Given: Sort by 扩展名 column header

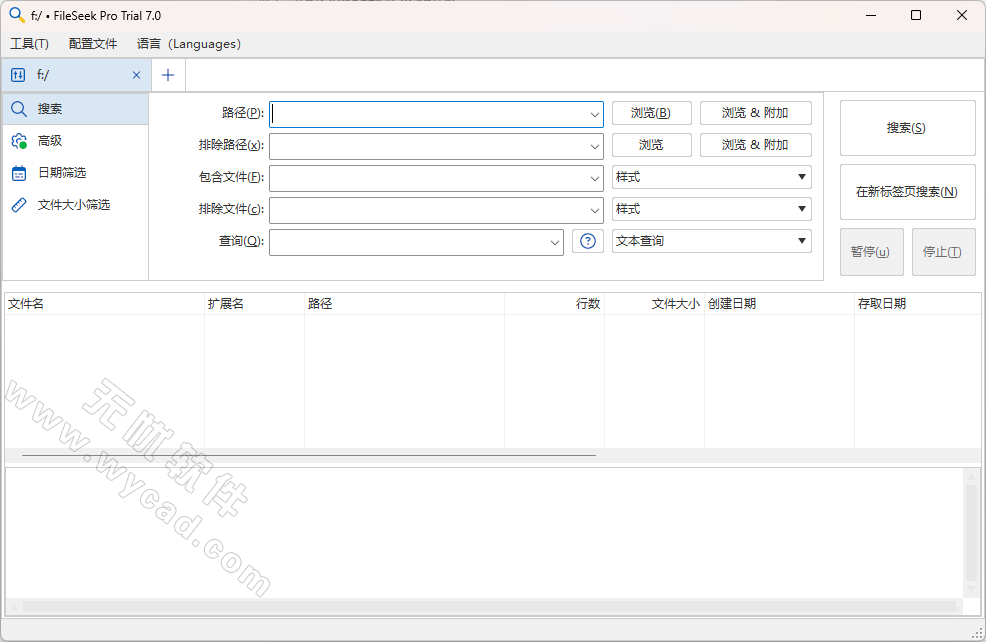Looking at the screenshot, I should click(x=255, y=304).
